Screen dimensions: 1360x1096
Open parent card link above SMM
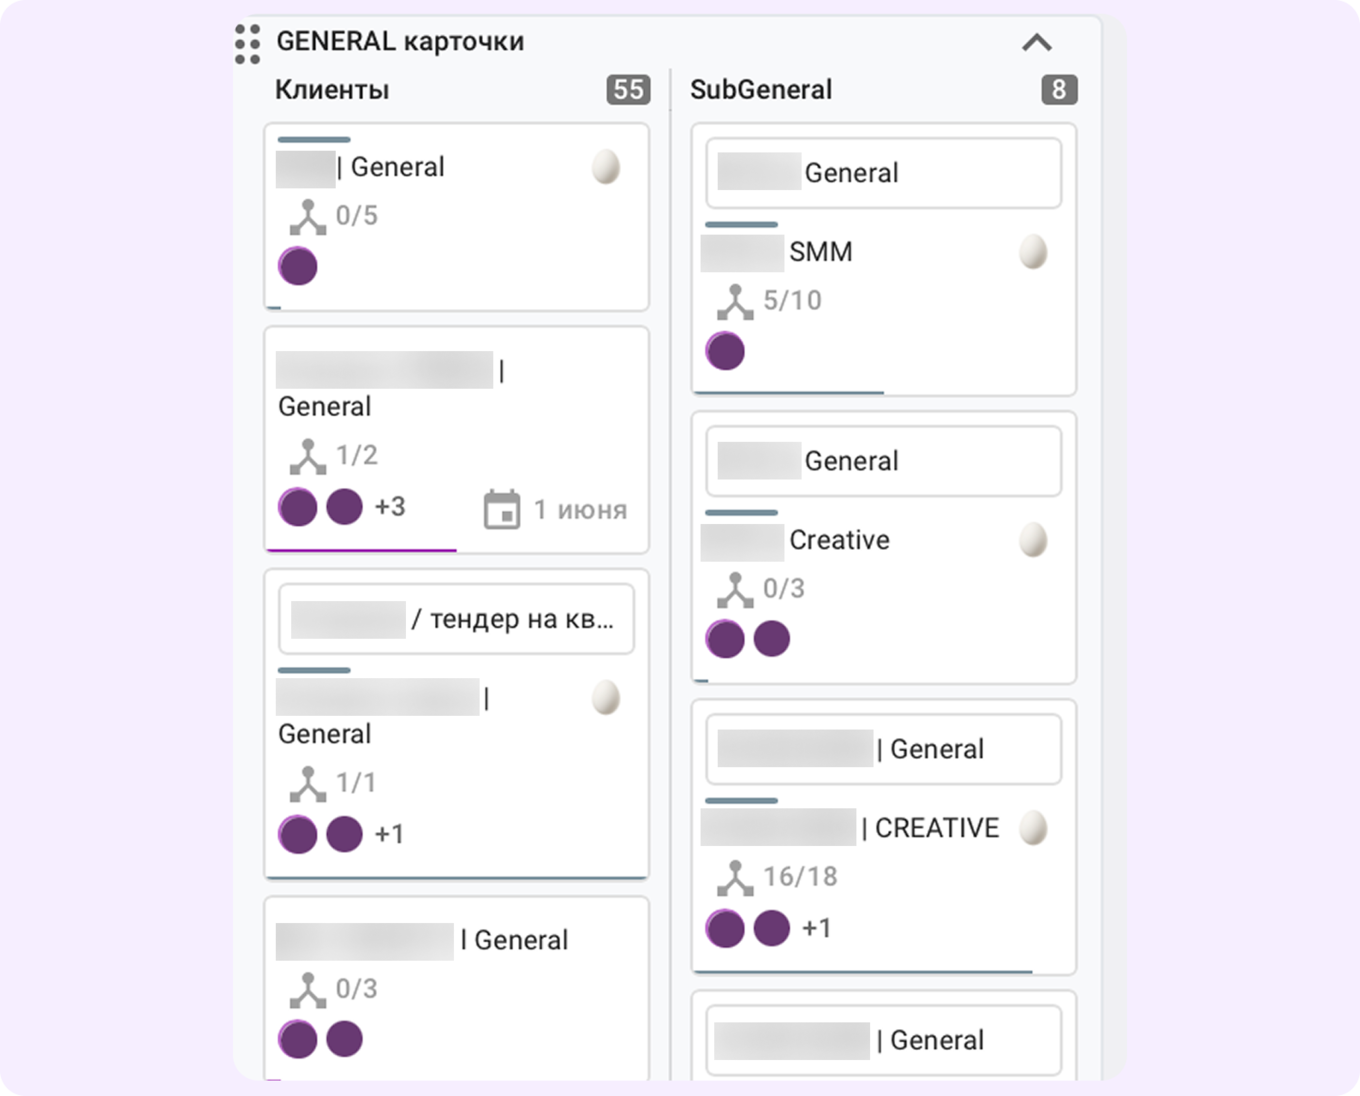click(x=884, y=173)
